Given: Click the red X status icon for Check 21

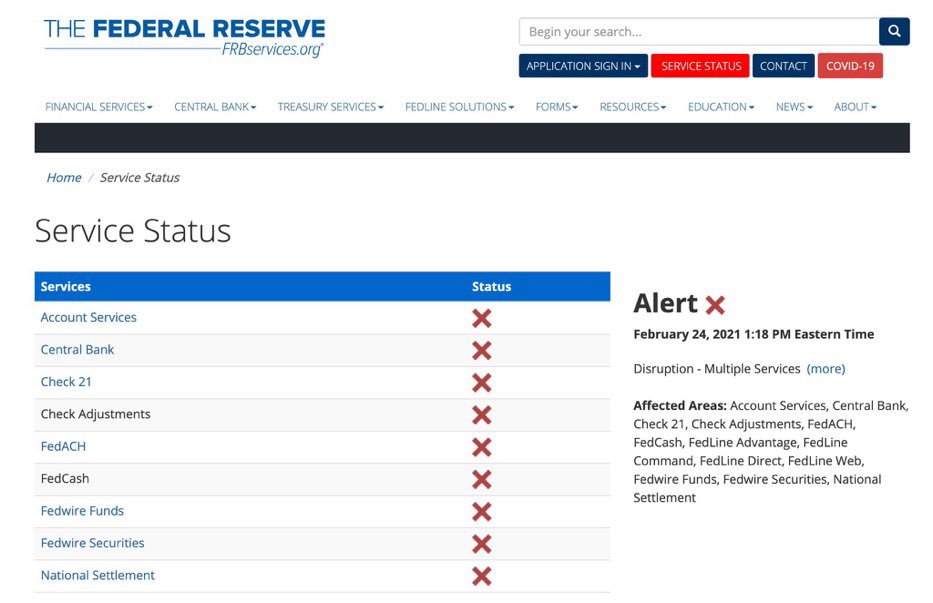Looking at the screenshot, I should point(481,383).
